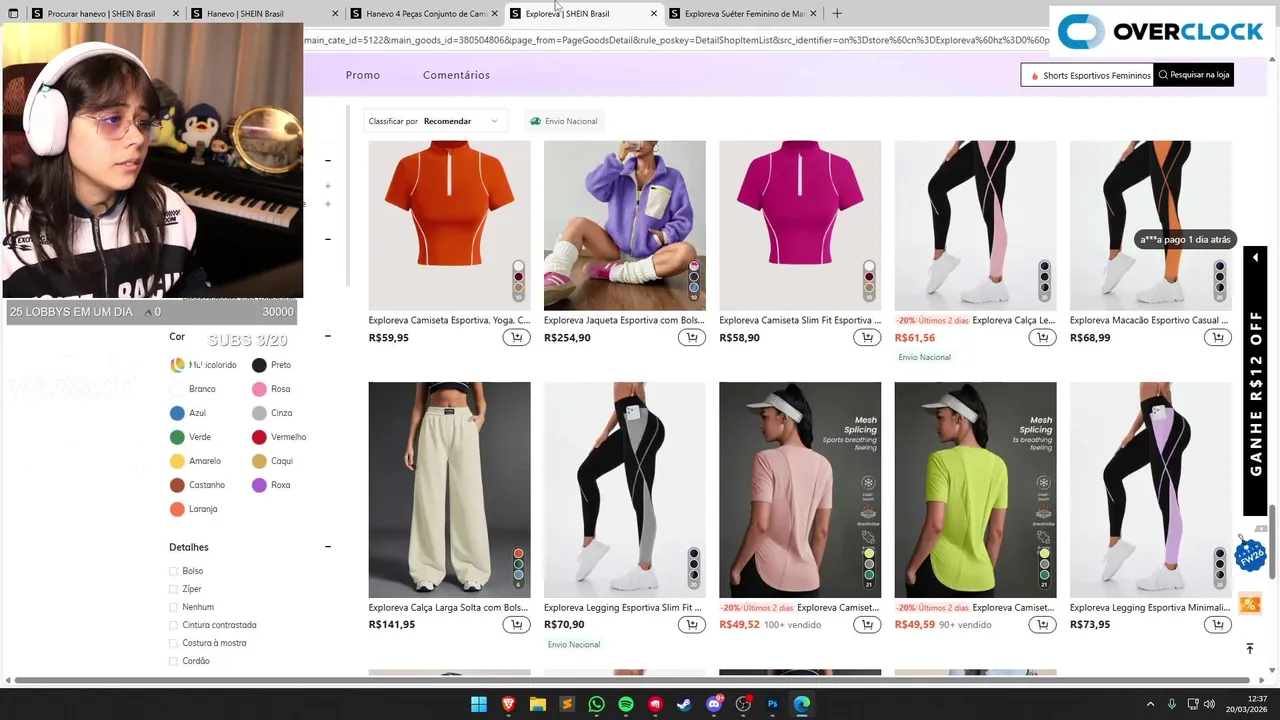Viewport: 1280px width, 720px height.
Task: Open the Promo store tab
Action: [363, 75]
